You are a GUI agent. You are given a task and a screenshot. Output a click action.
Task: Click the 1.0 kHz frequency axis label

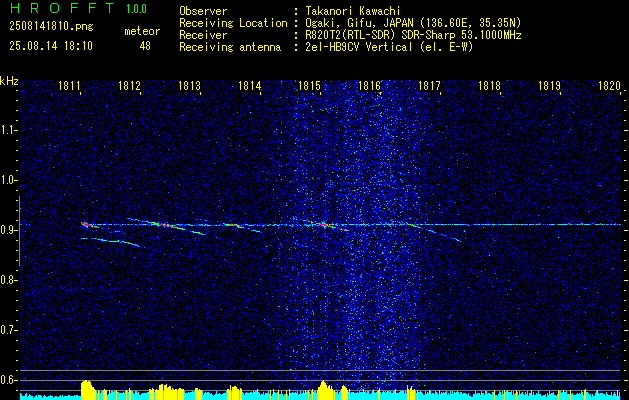[7, 181]
